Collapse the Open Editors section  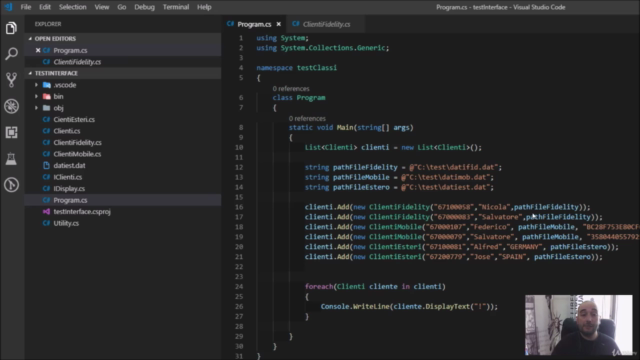(123, 38)
